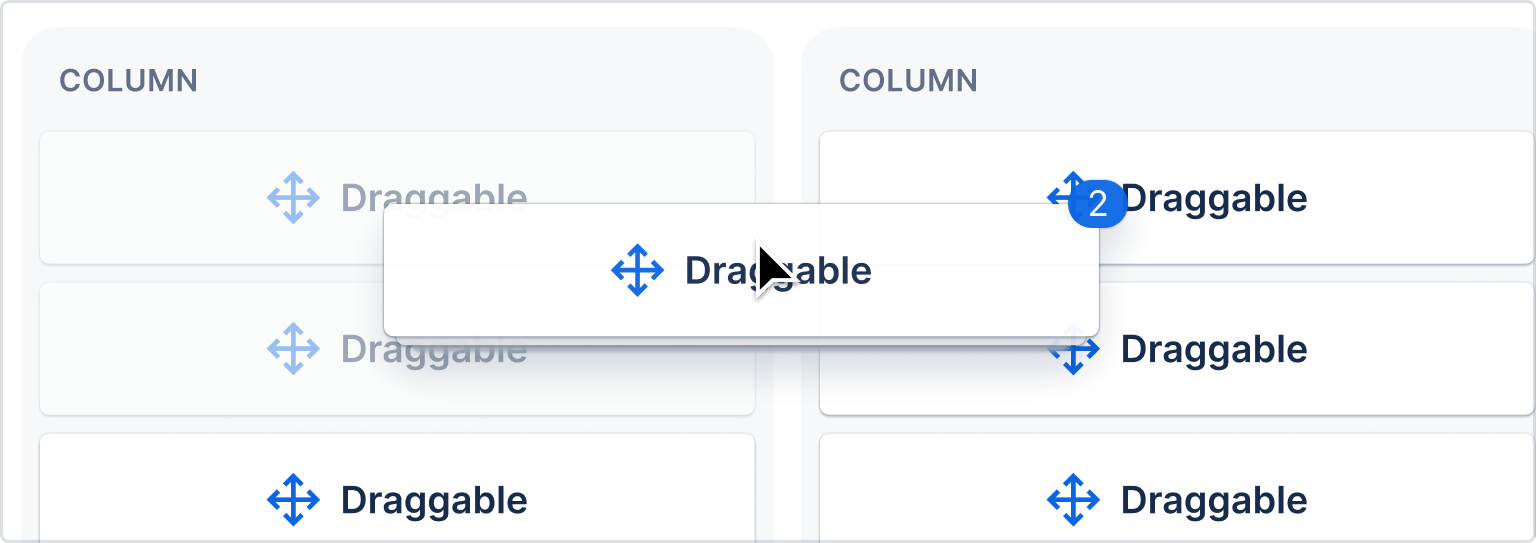Click the move icon on the third left-column card
This screenshot has width=1536, height=543.
coord(293,500)
